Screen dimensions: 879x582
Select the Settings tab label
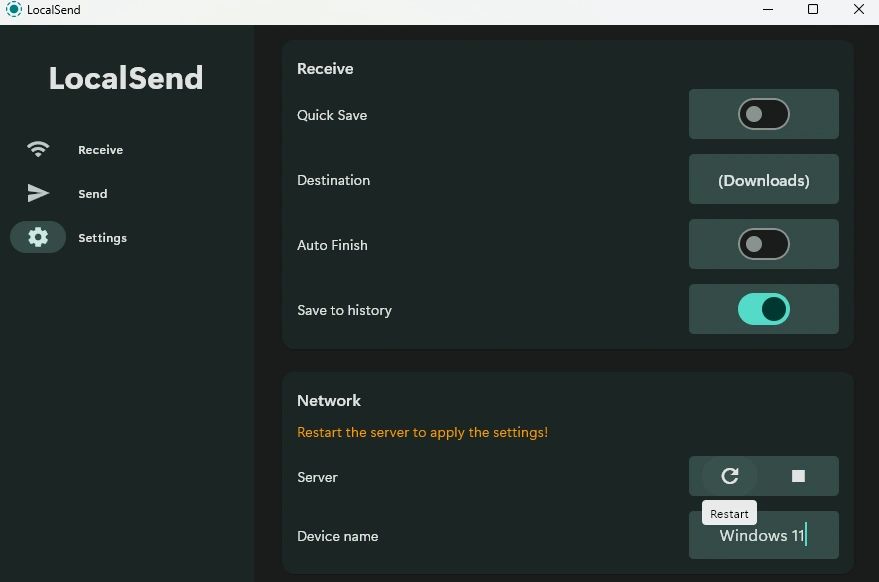click(x=102, y=238)
